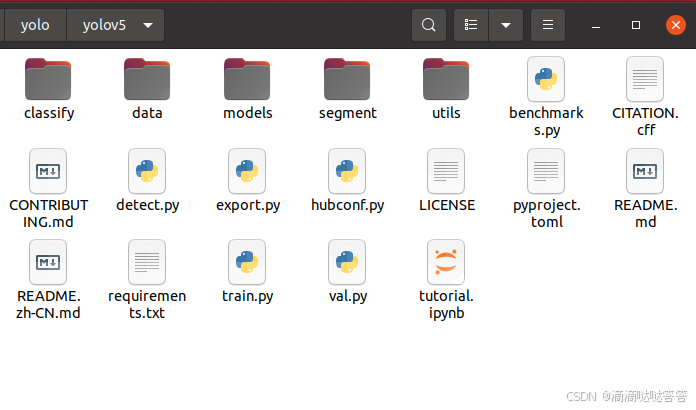
Task: Open the file search magnifier button
Action: click(428, 25)
